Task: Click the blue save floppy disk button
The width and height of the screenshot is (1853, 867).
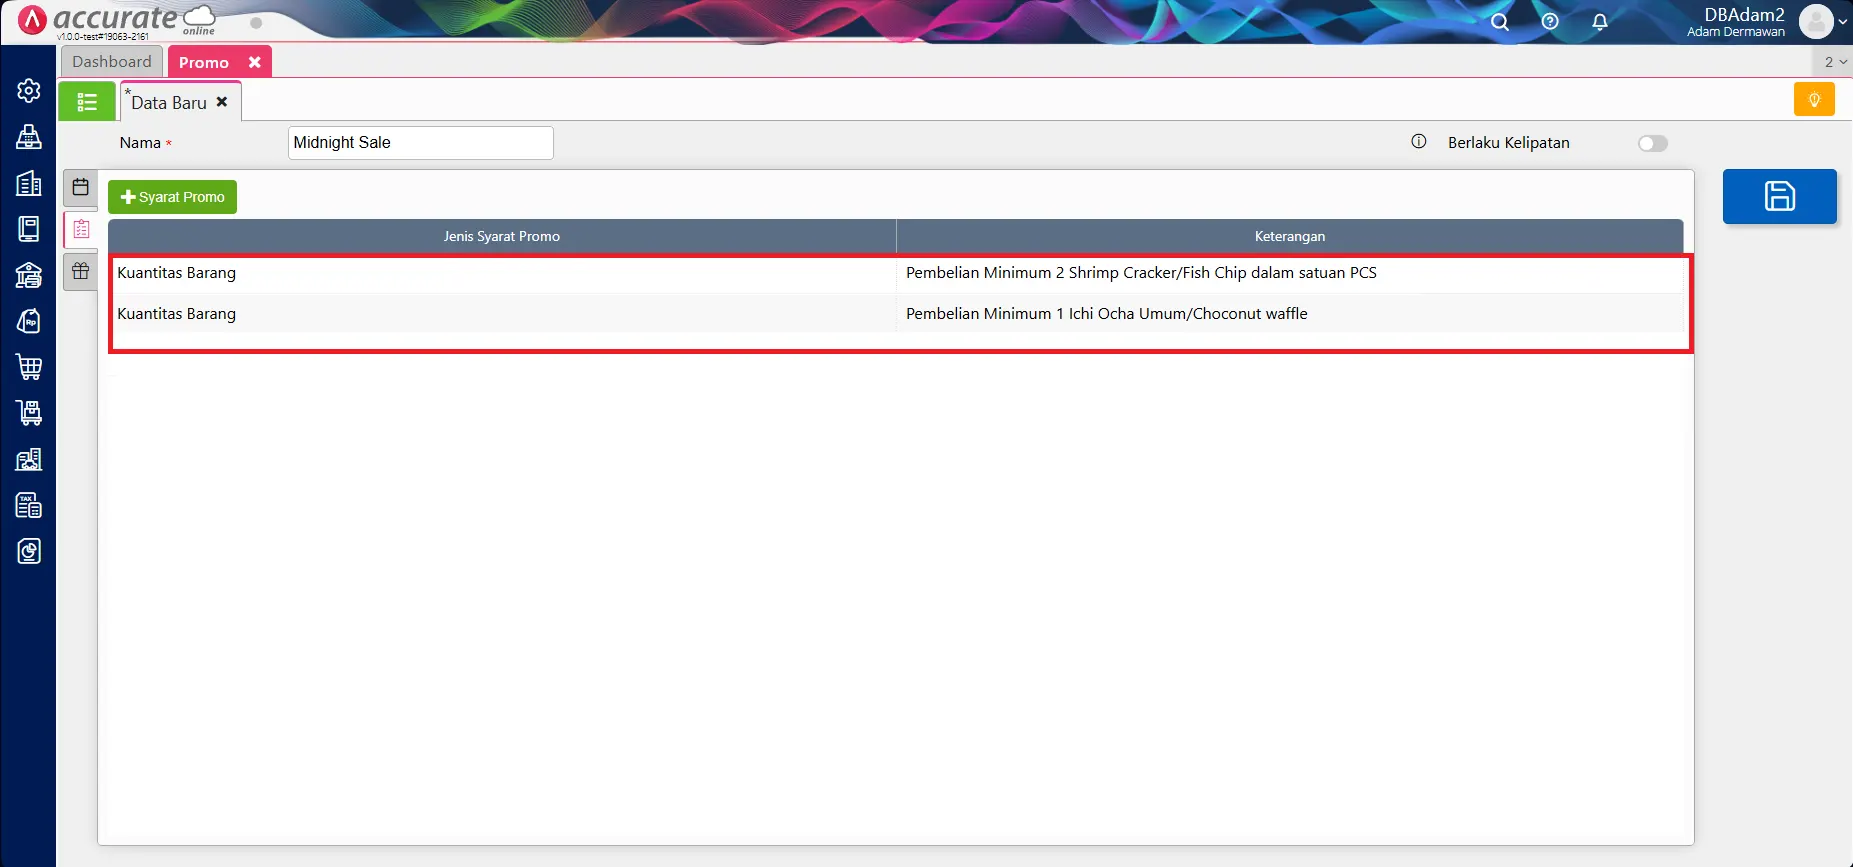Action: click(1779, 196)
